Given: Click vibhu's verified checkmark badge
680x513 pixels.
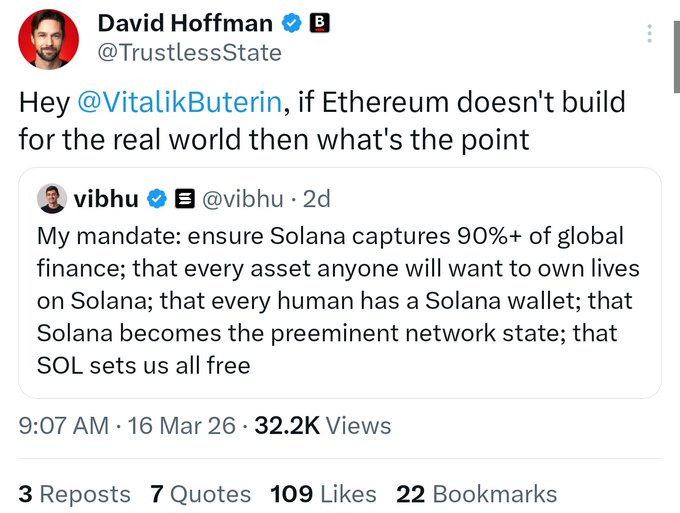Looking at the screenshot, I should point(157,200).
